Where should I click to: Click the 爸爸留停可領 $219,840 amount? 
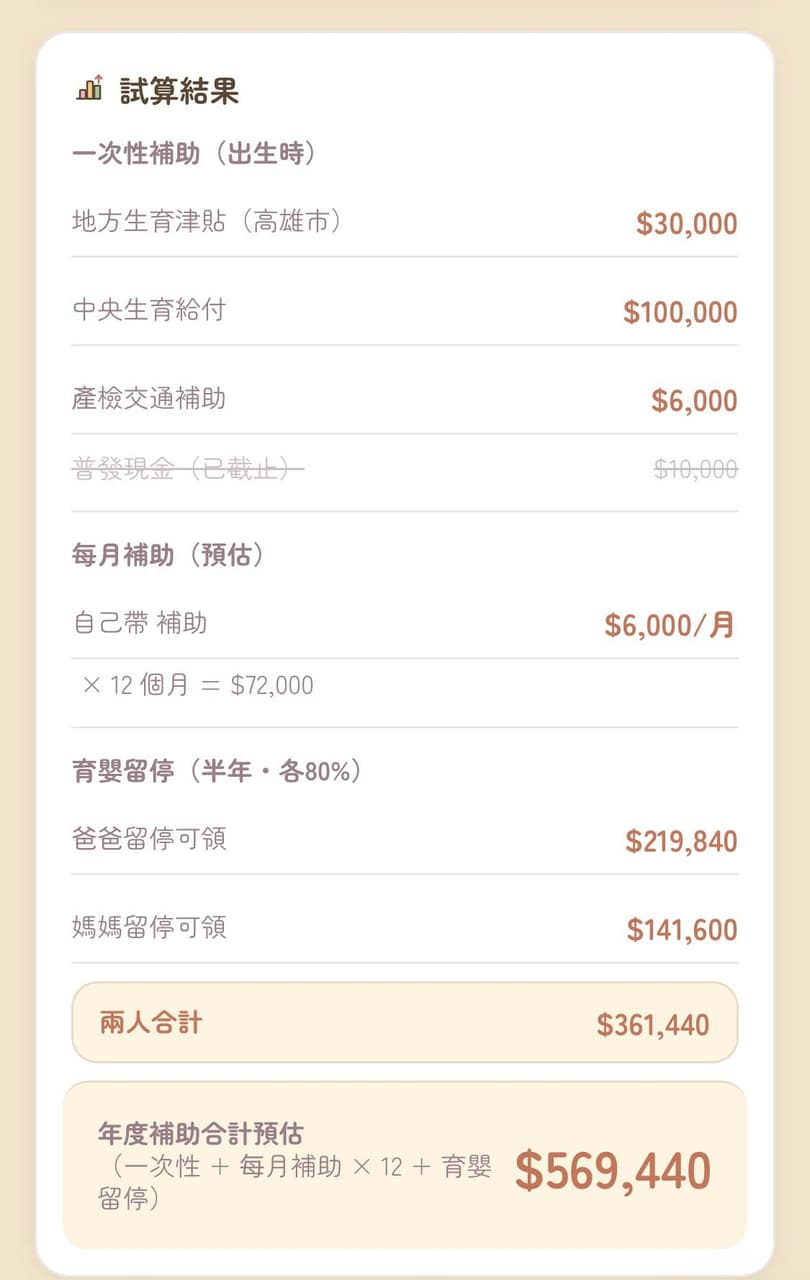pos(681,842)
